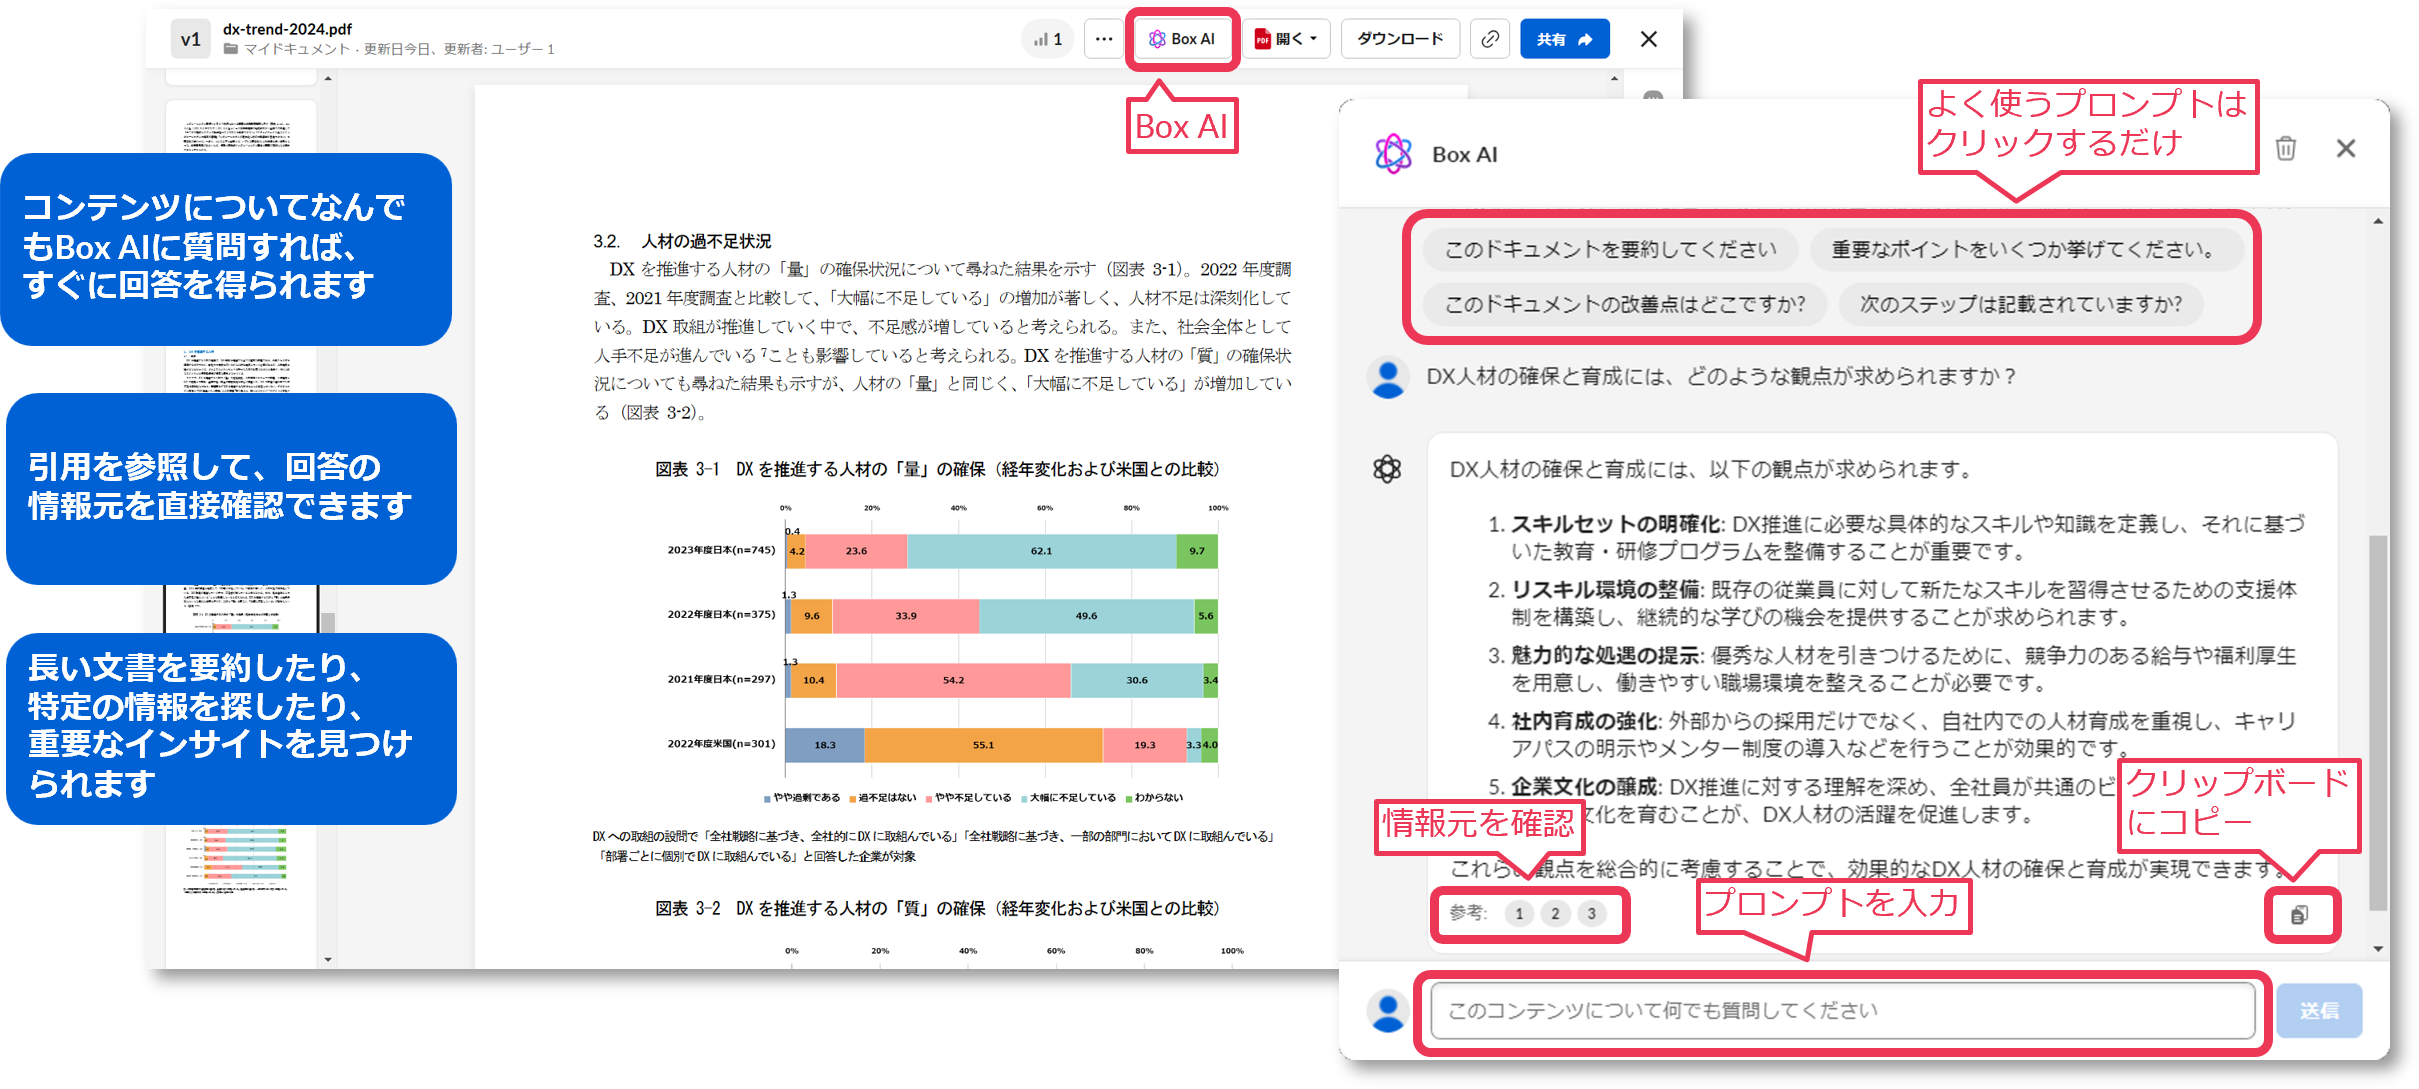Open the more options ellipsis menu
The width and height of the screenshot is (2419, 1089).
tap(1103, 39)
